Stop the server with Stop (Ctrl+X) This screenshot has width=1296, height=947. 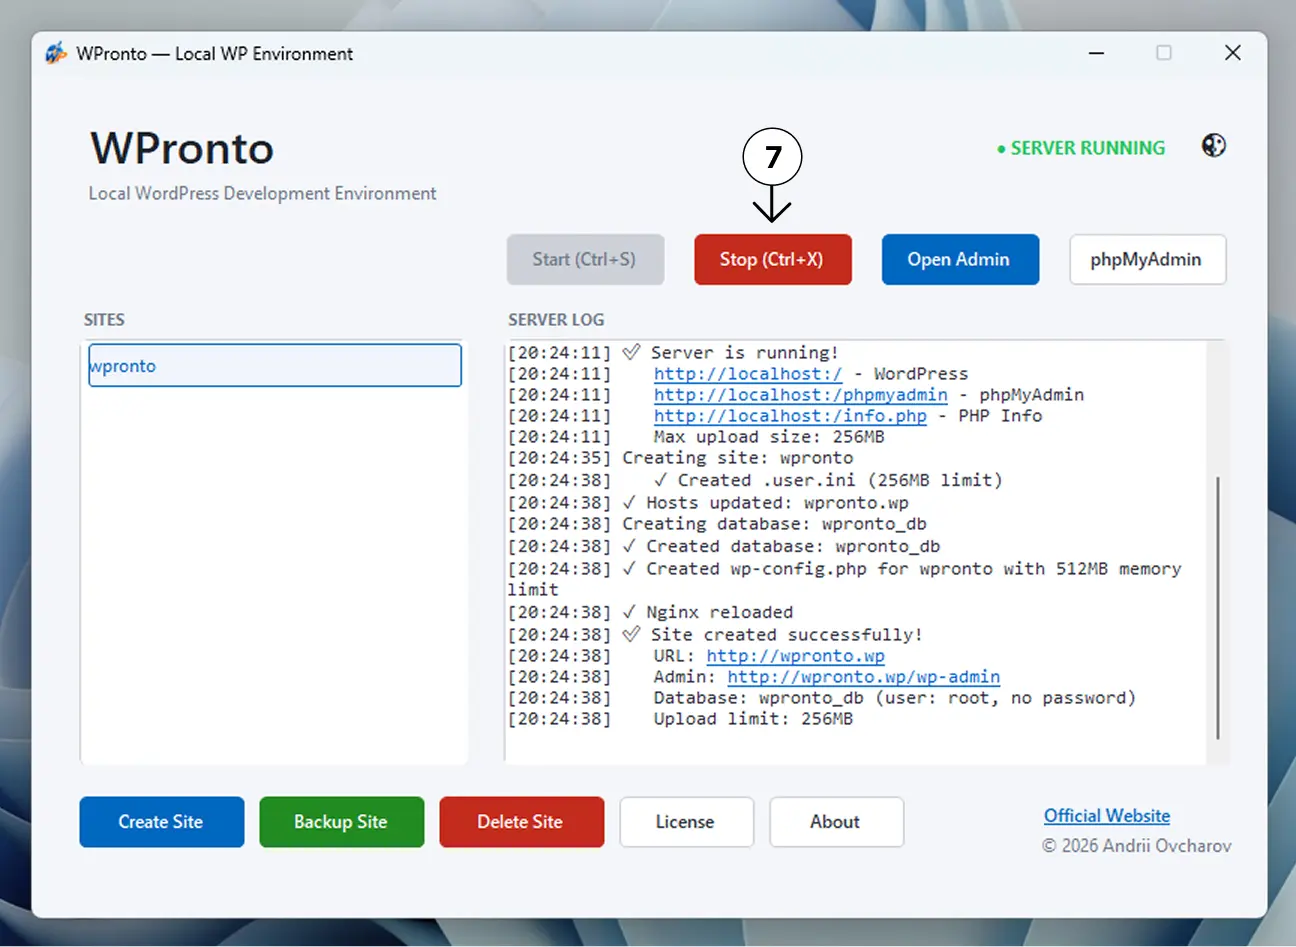coord(772,260)
